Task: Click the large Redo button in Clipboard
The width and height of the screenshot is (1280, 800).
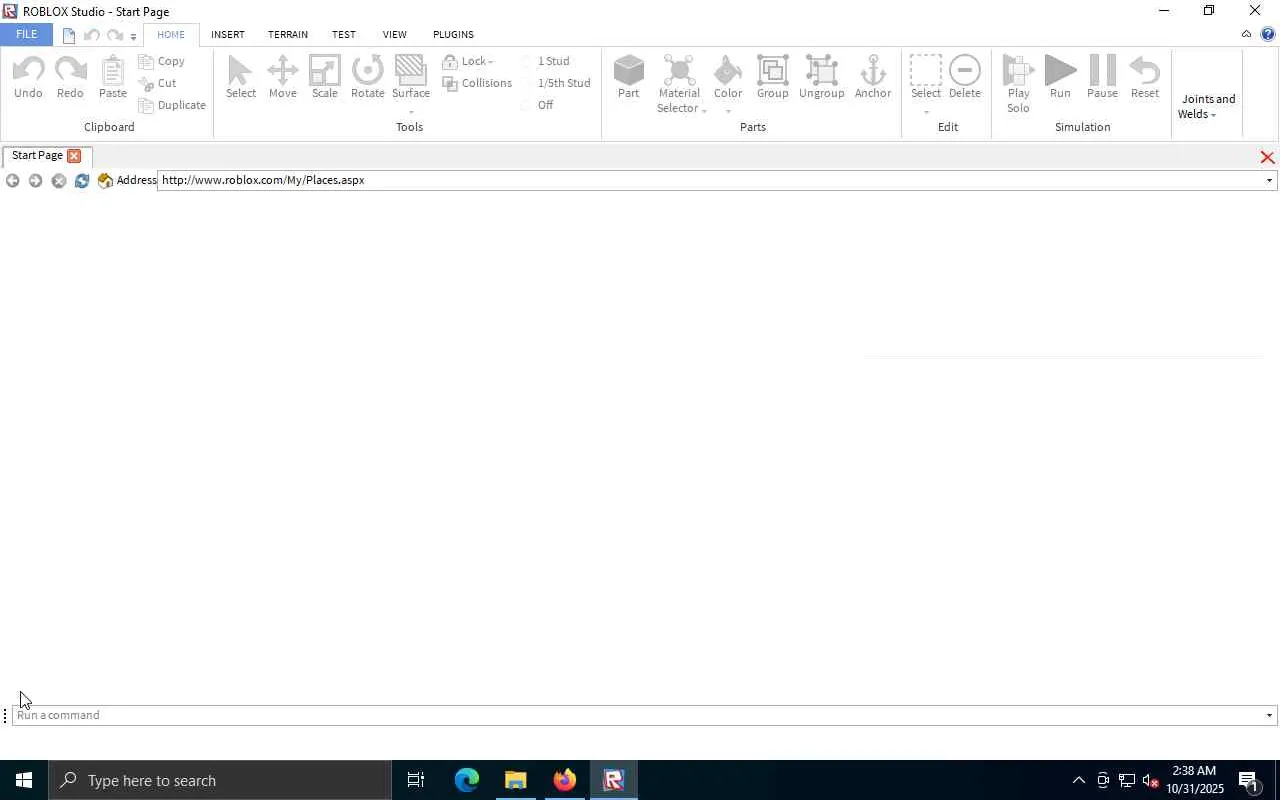Action: (x=70, y=77)
